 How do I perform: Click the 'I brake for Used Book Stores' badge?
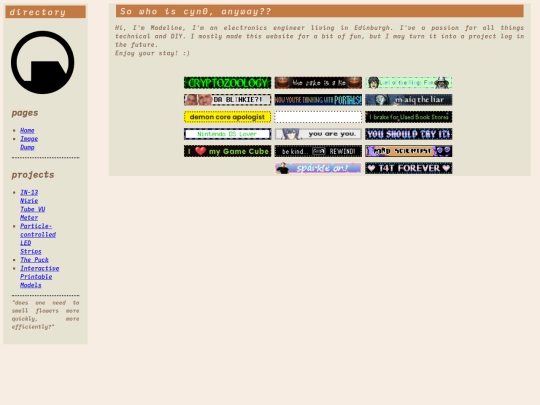[409, 117]
